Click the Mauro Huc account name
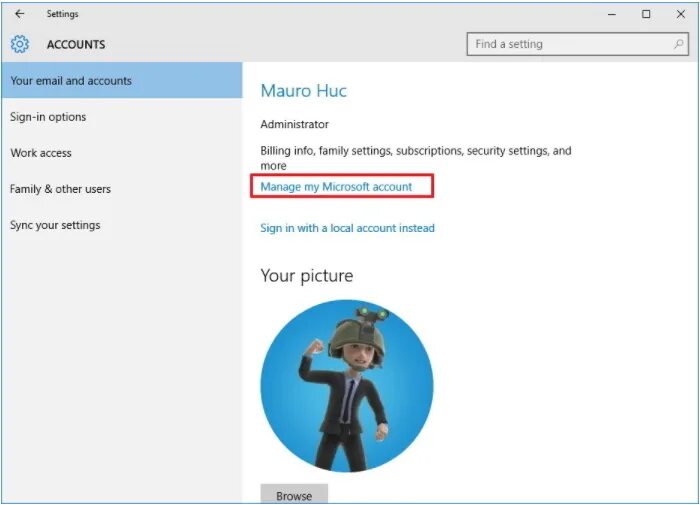 [304, 91]
